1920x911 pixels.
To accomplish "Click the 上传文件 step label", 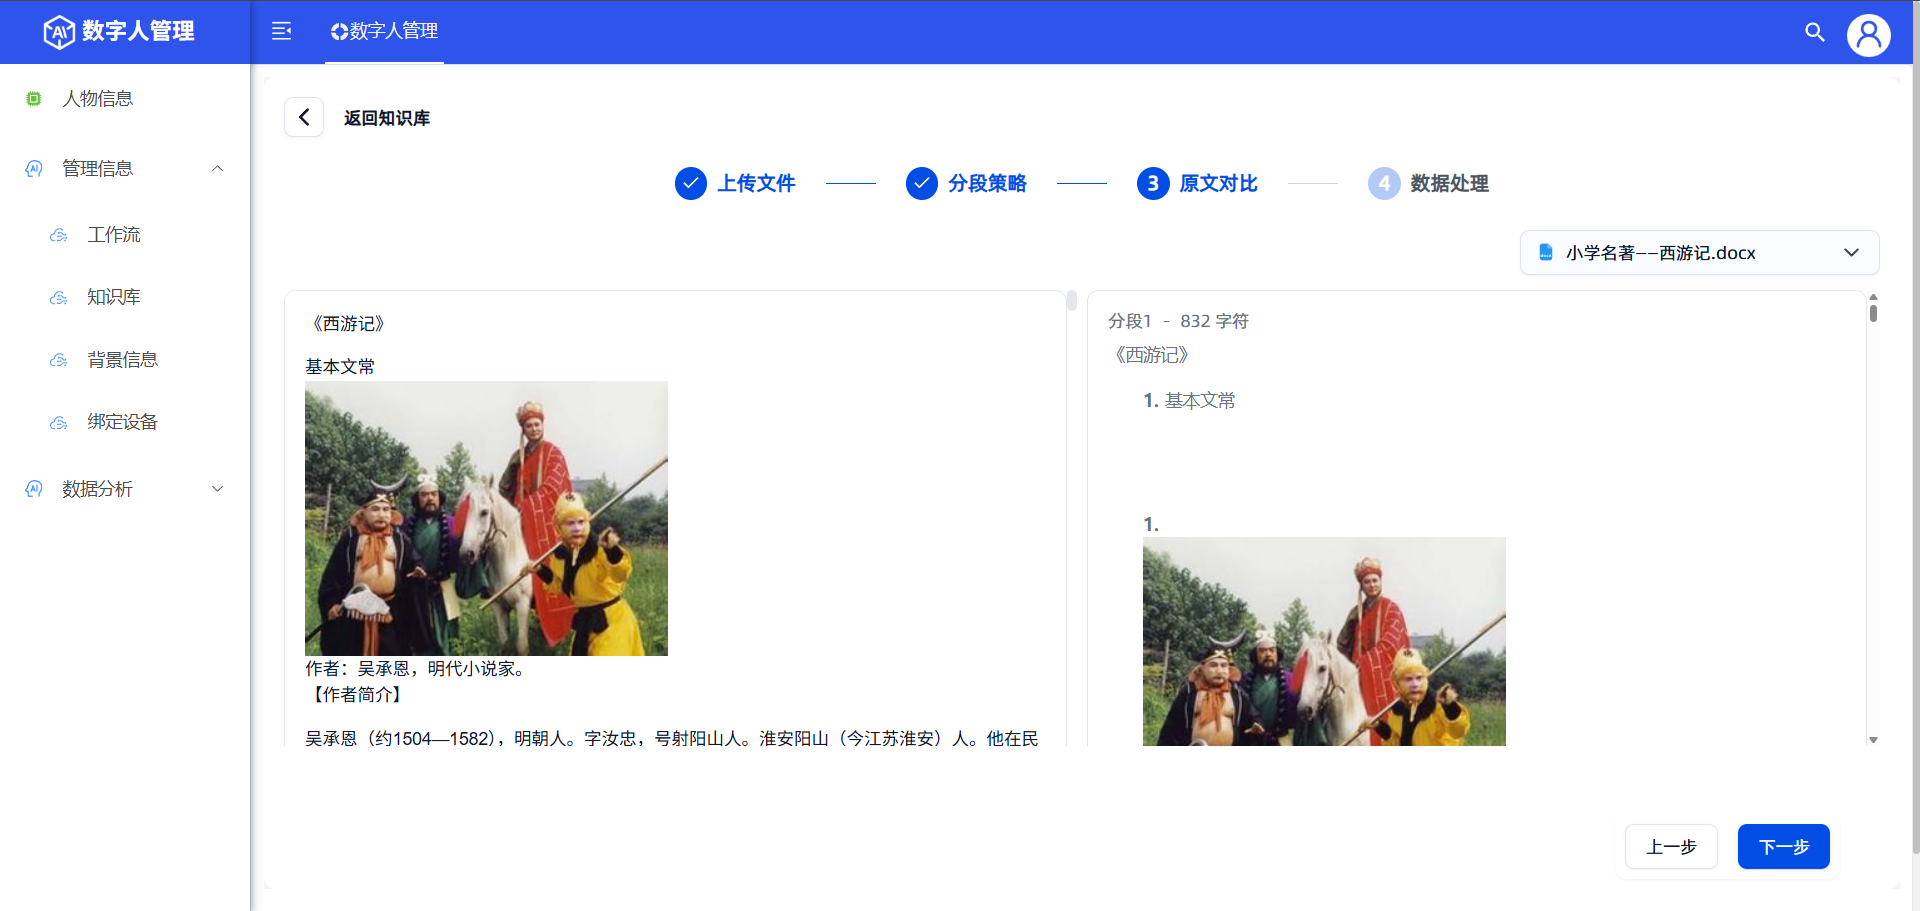I will pos(756,184).
